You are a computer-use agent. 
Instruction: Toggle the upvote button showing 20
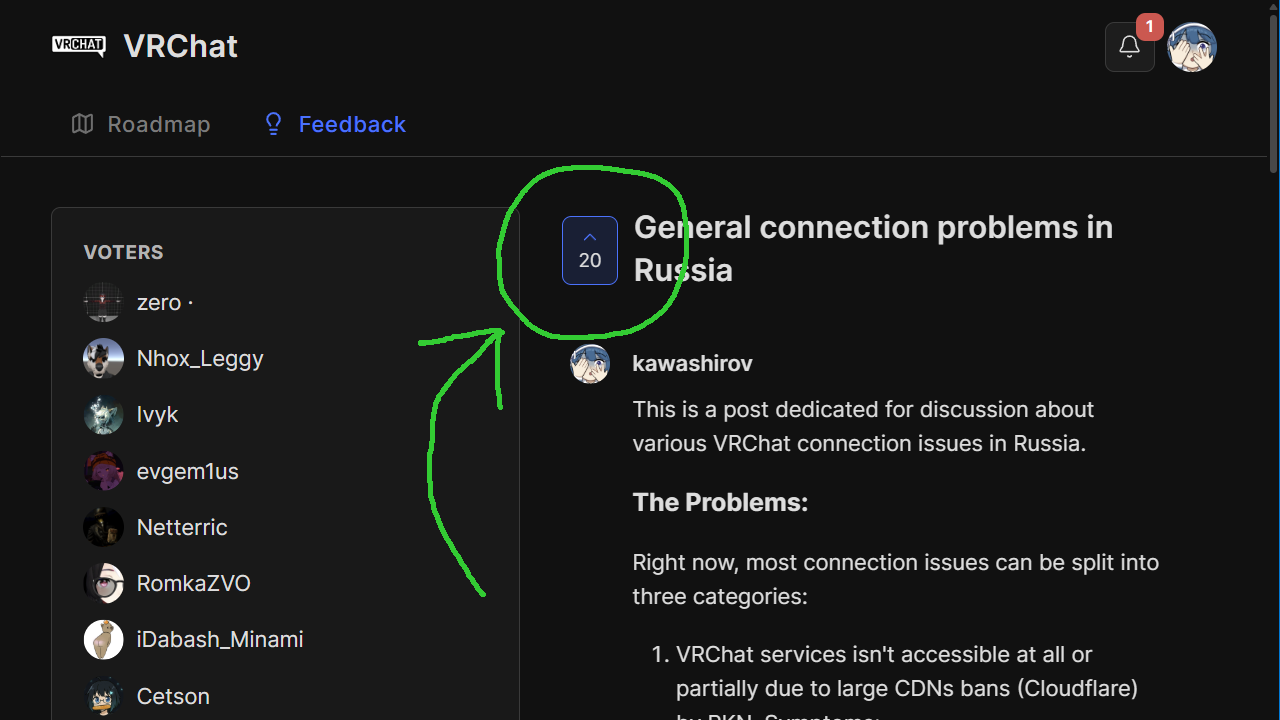[x=590, y=250]
